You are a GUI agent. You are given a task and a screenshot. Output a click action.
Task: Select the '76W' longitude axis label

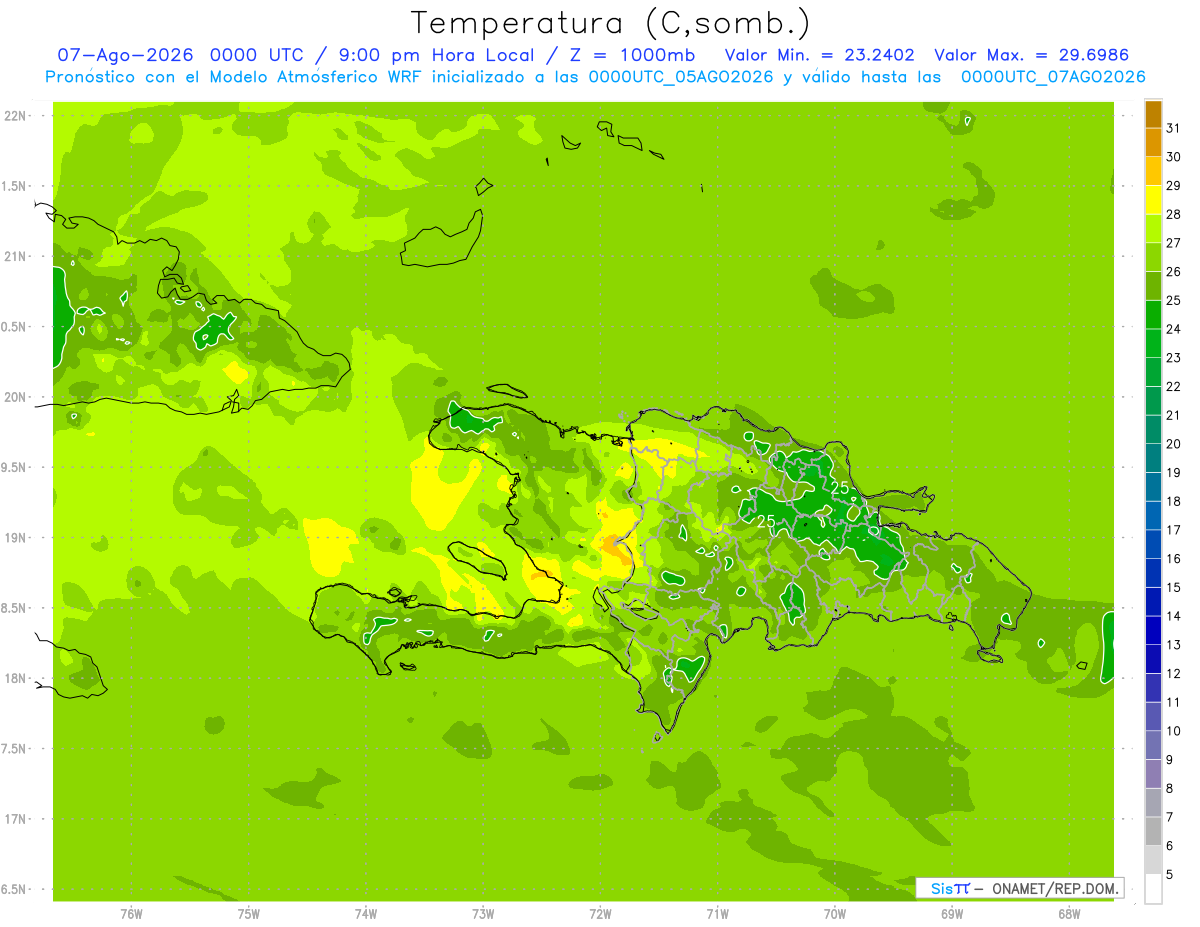131,914
